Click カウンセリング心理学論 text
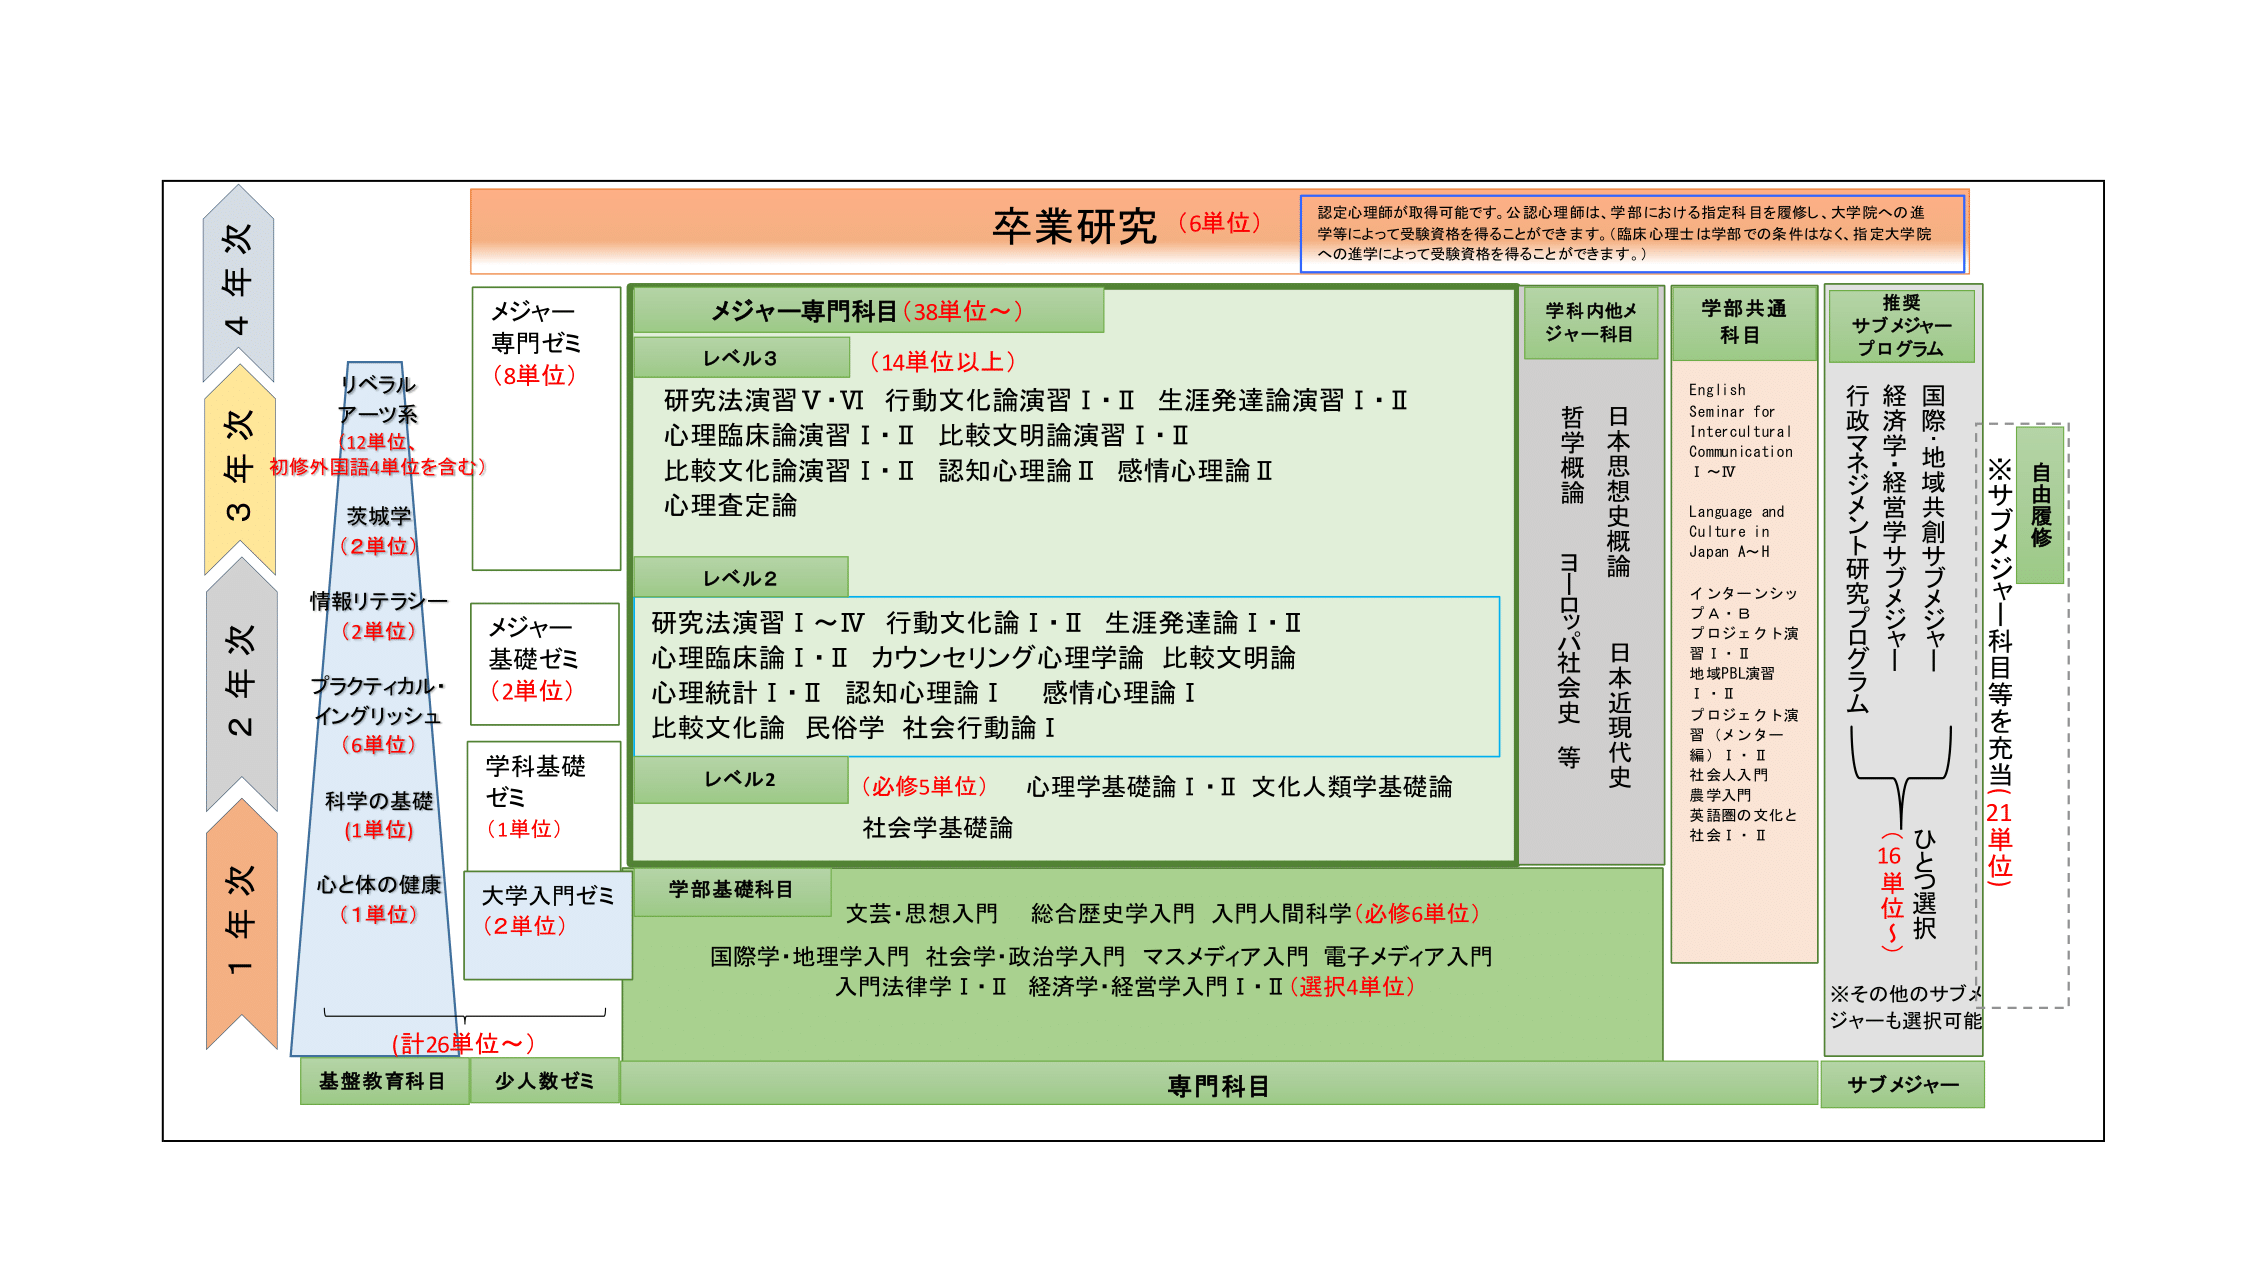Image resolution: width=2258 pixels, height=1261 pixels. tap(1007, 658)
